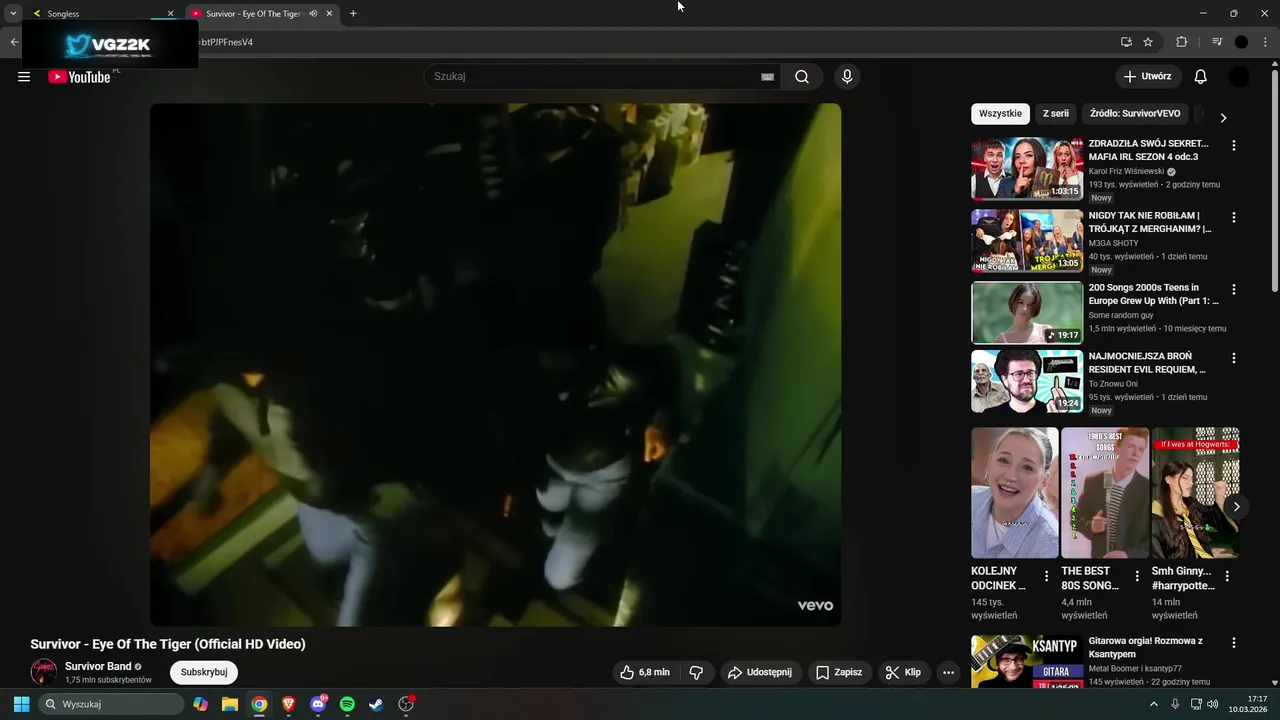Click the search magnifier button

point(802,77)
